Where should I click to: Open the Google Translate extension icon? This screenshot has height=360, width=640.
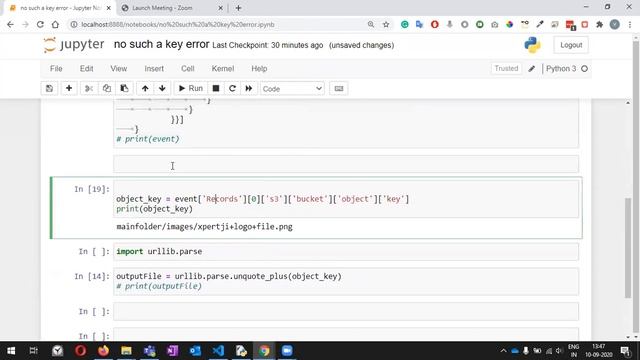pyautogui.click(x=419, y=24)
